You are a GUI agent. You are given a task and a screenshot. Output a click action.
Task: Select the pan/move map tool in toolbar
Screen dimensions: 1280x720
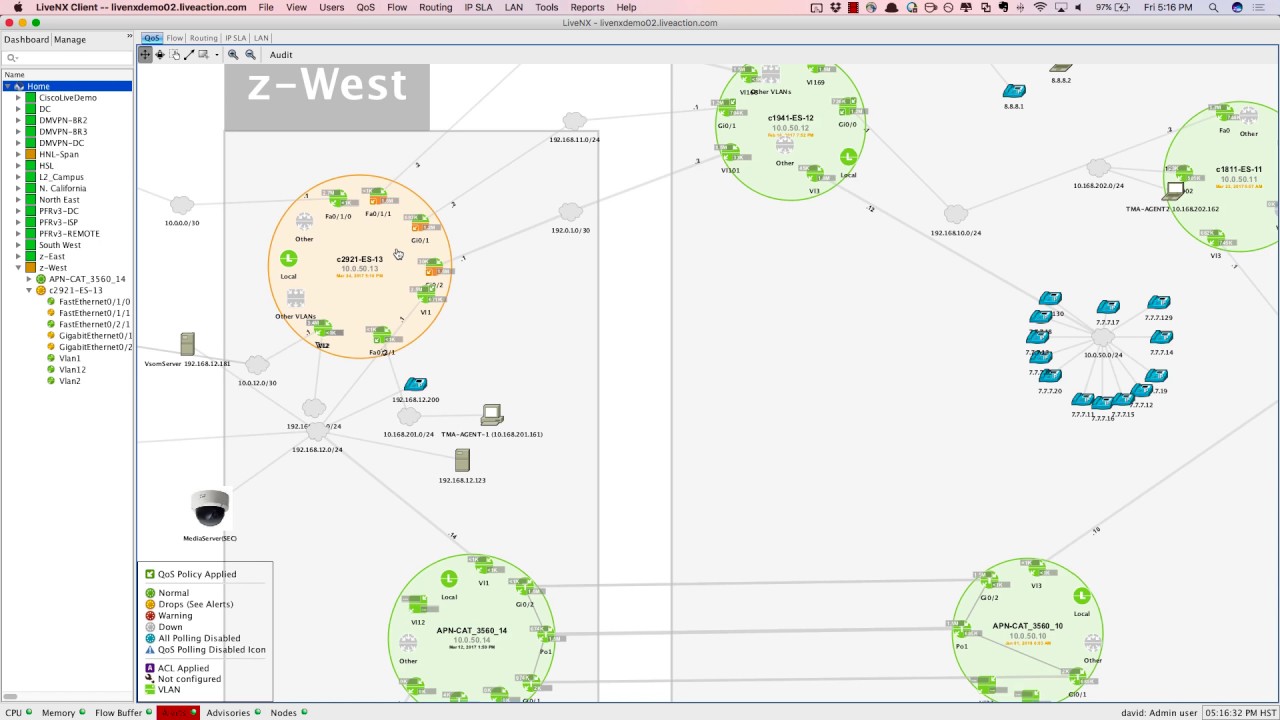[x=145, y=55]
